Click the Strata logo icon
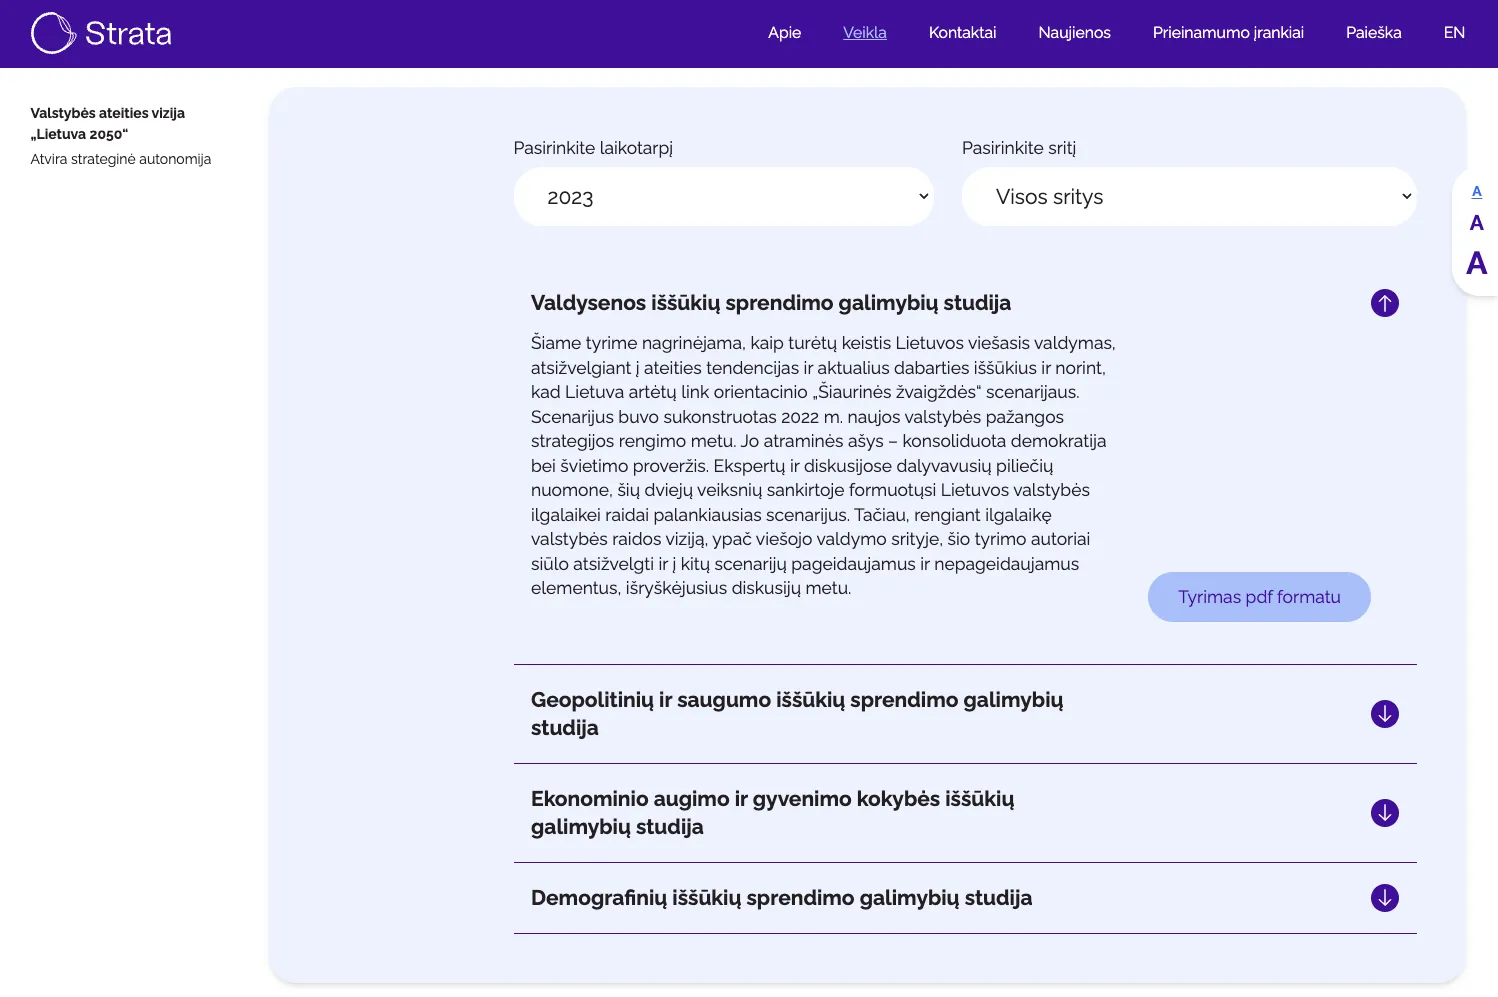The width and height of the screenshot is (1498, 997). click(x=54, y=32)
